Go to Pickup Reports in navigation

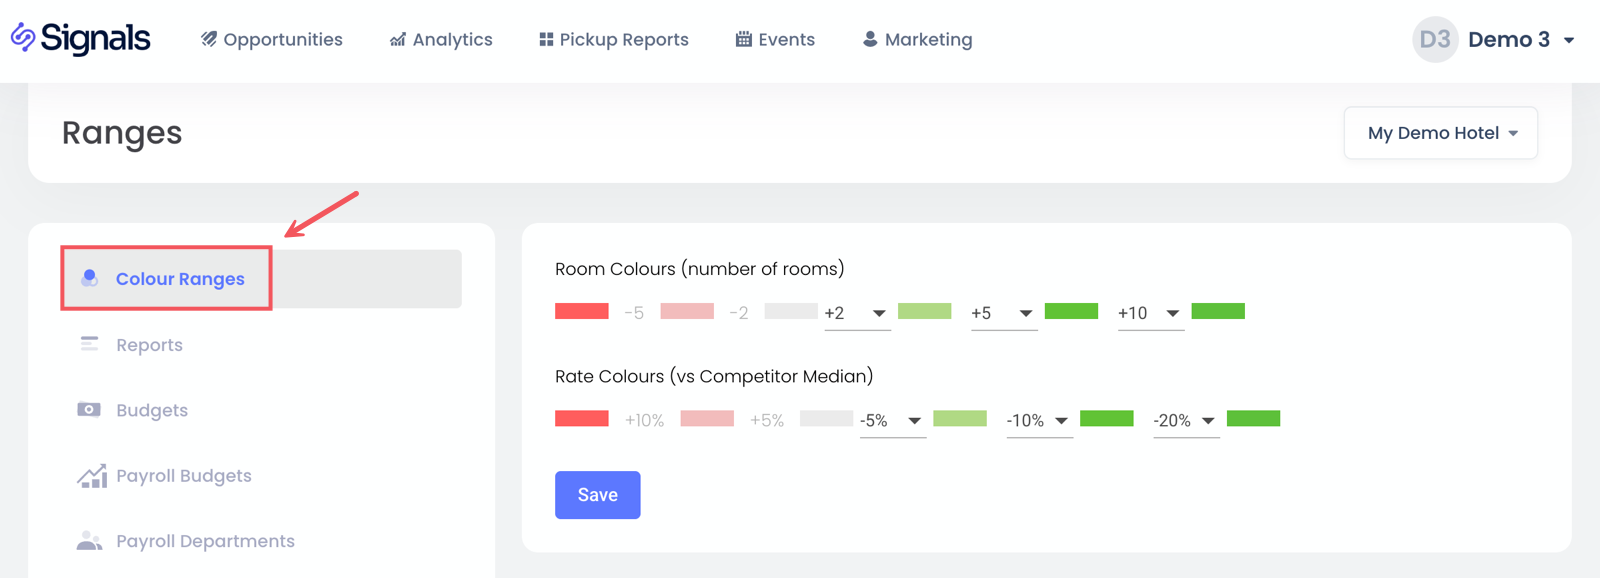pyautogui.click(x=613, y=40)
